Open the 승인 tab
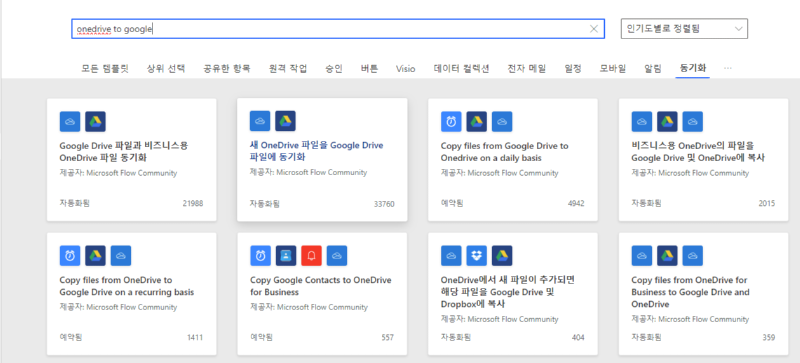Screen dimensions: 800x363 point(334,68)
